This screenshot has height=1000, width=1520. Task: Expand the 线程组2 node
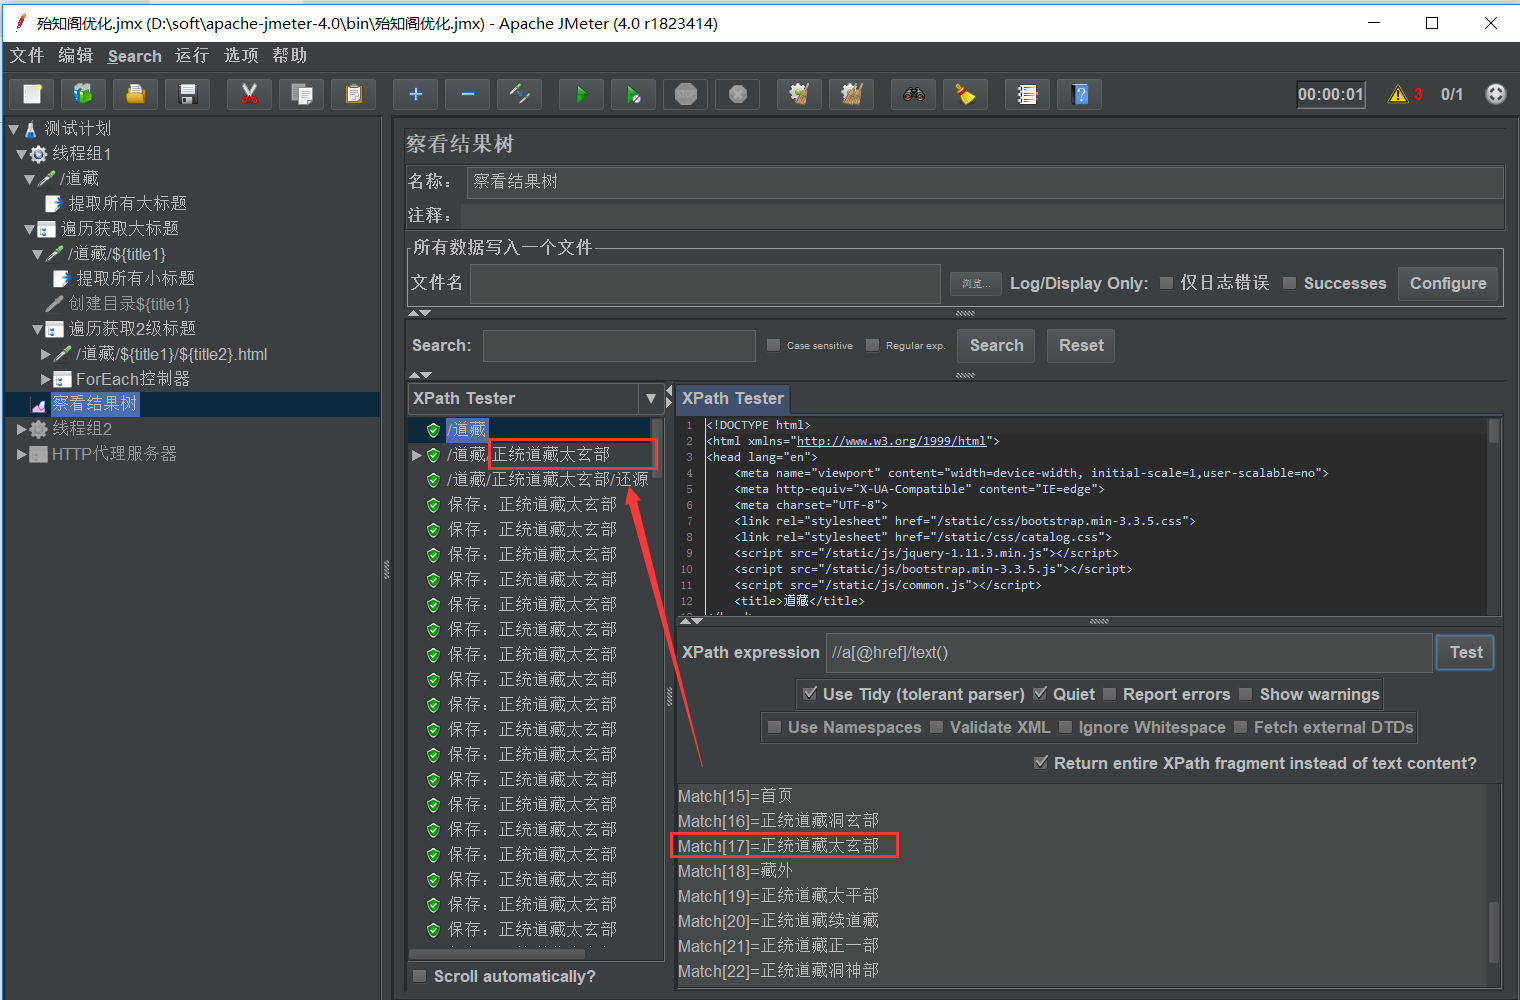[21, 429]
